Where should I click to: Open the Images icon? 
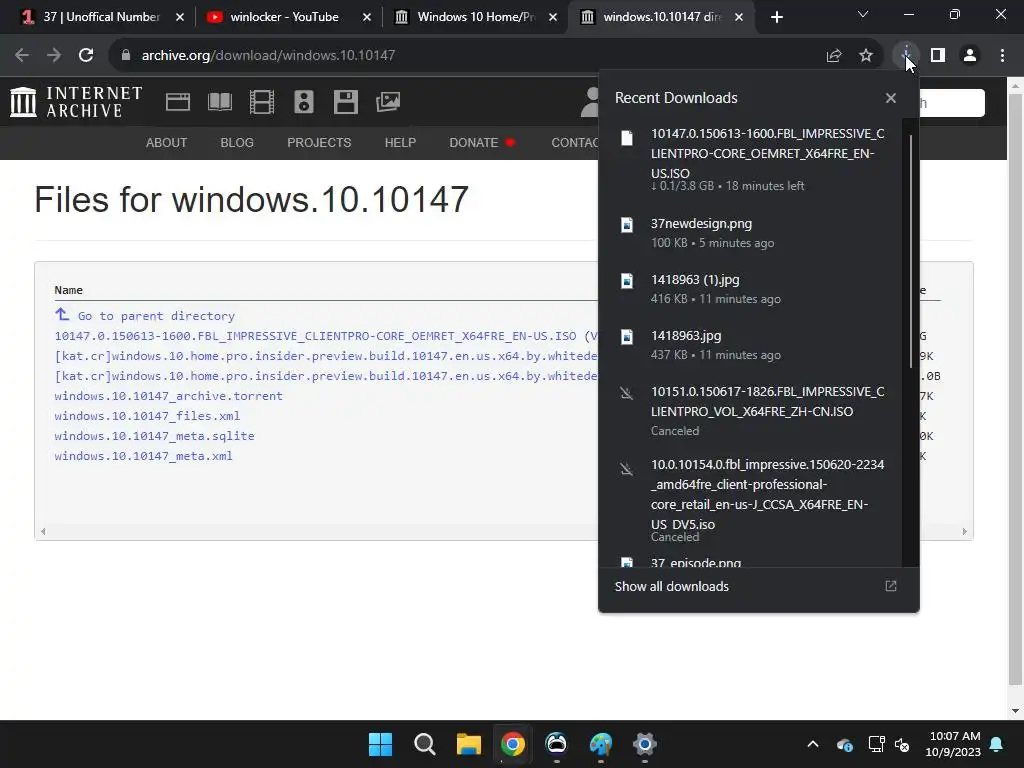tap(388, 102)
